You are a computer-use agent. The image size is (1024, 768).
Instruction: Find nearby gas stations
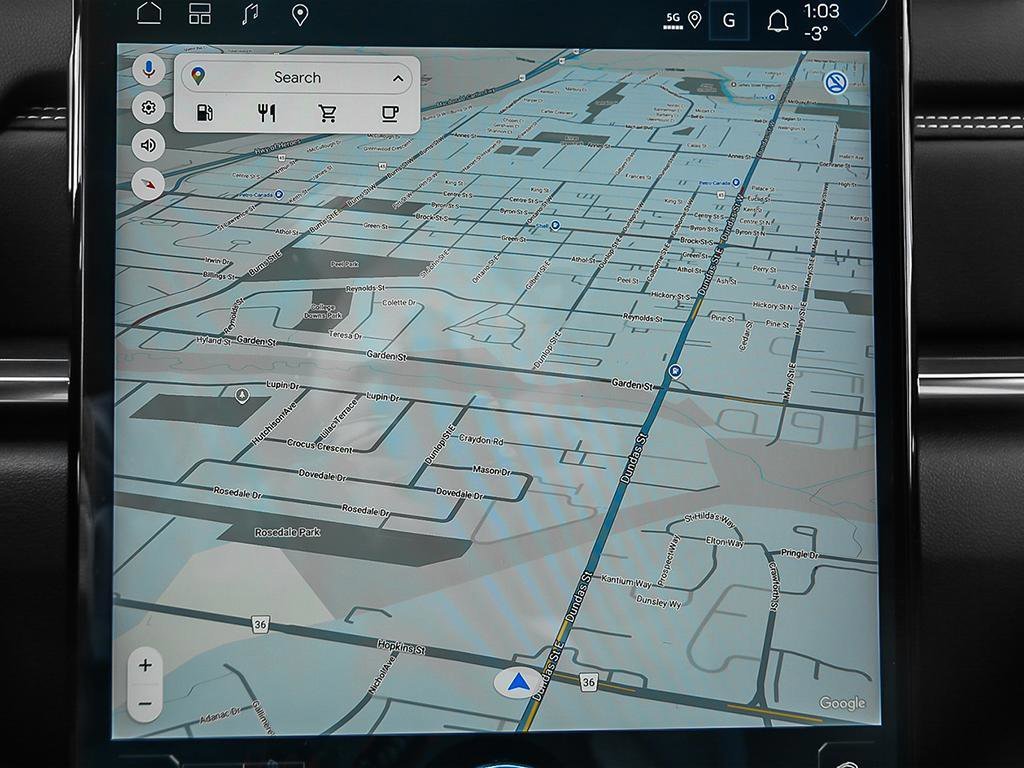[x=204, y=113]
